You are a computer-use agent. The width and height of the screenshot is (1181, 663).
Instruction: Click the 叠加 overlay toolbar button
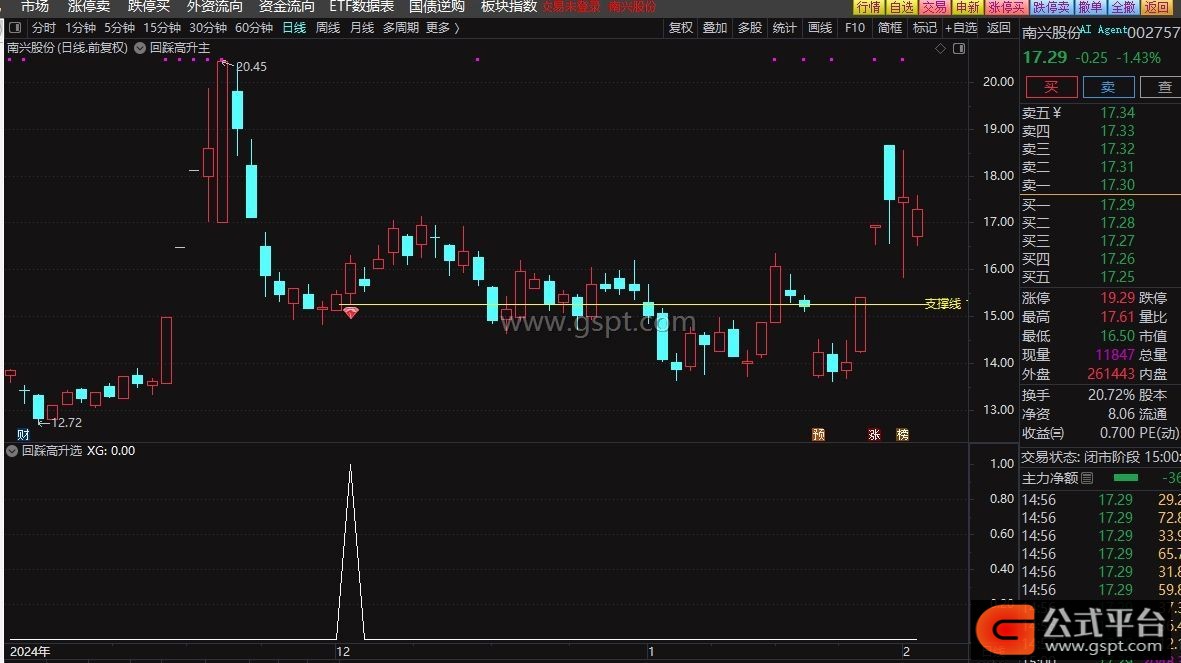click(x=715, y=28)
